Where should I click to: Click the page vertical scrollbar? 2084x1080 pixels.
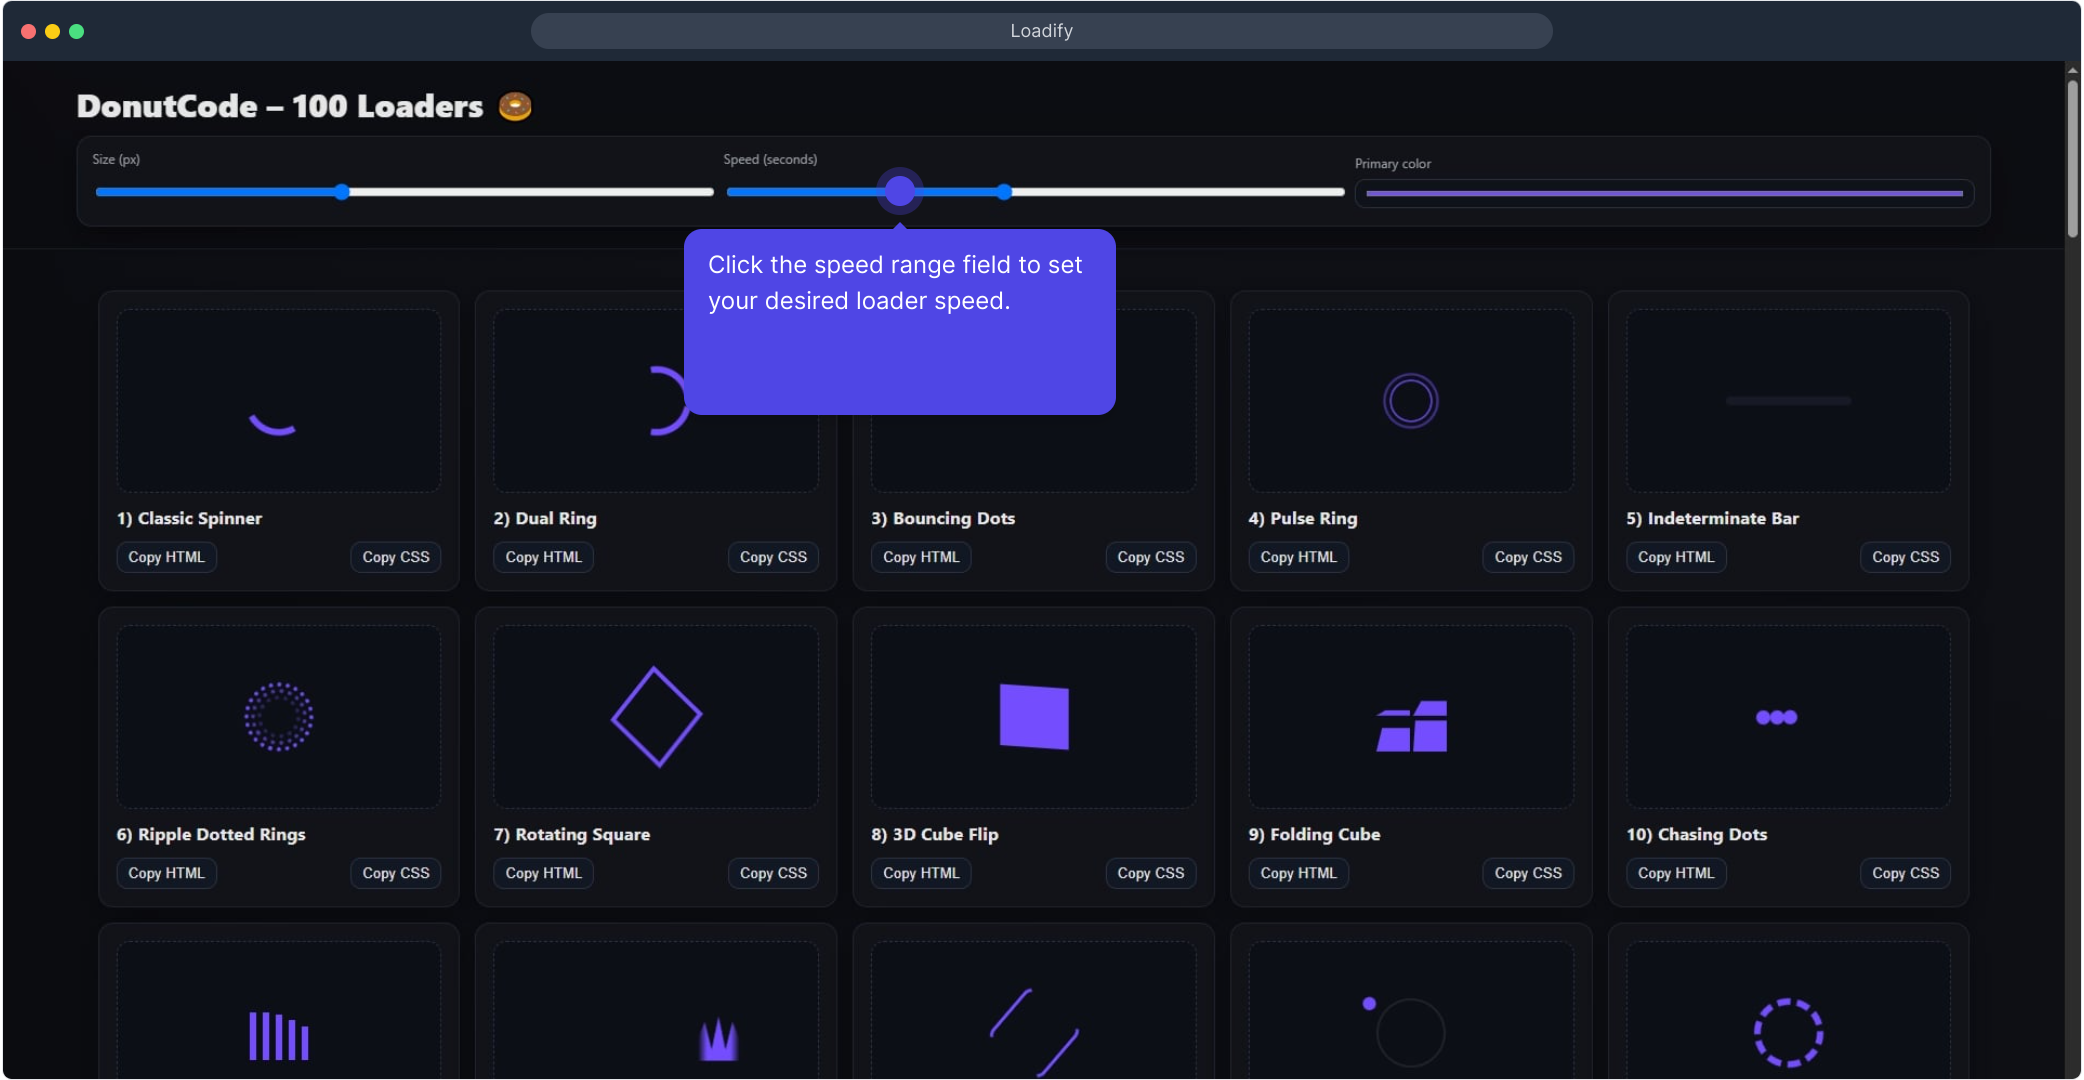[x=2073, y=160]
